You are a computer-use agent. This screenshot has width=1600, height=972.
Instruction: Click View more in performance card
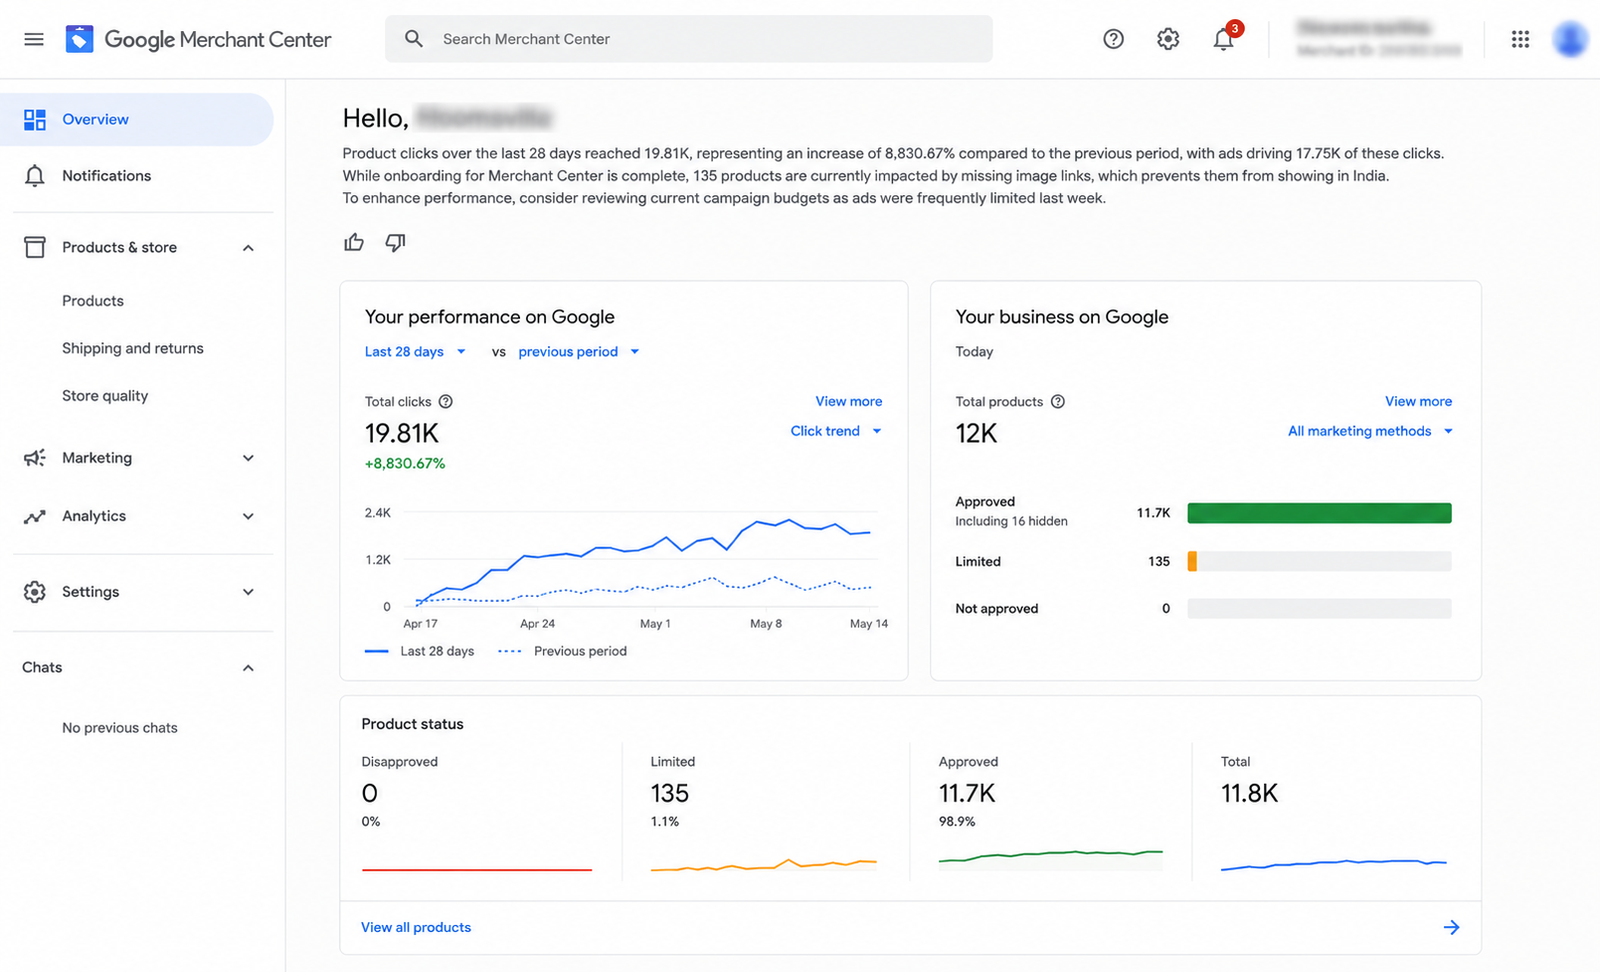point(849,402)
